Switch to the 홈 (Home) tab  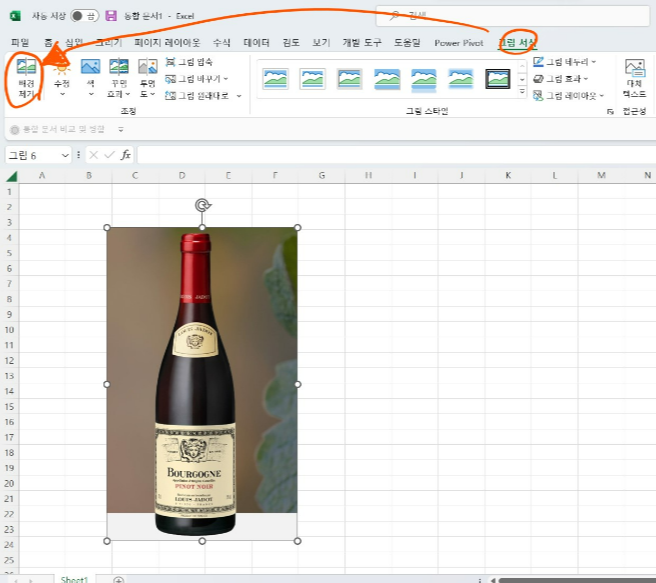[x=49, y=42]
